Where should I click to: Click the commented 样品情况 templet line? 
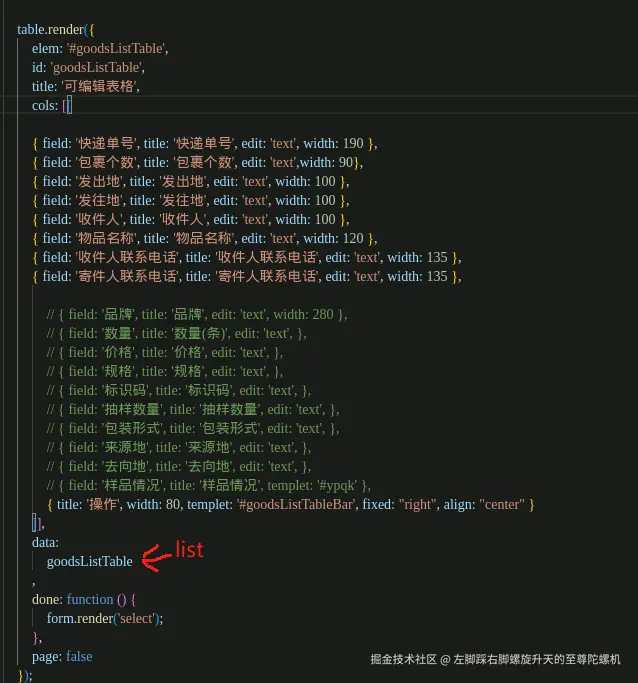click(209, 486)
